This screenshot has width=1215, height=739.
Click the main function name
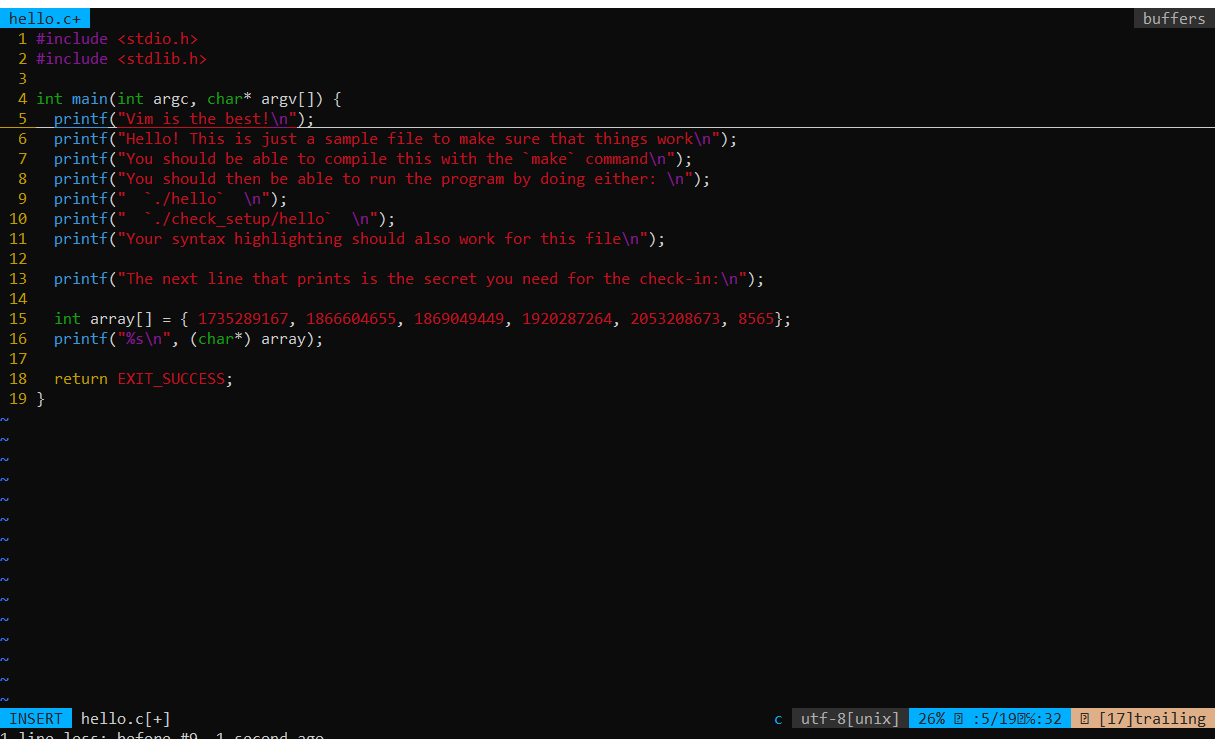coord(90,99)
